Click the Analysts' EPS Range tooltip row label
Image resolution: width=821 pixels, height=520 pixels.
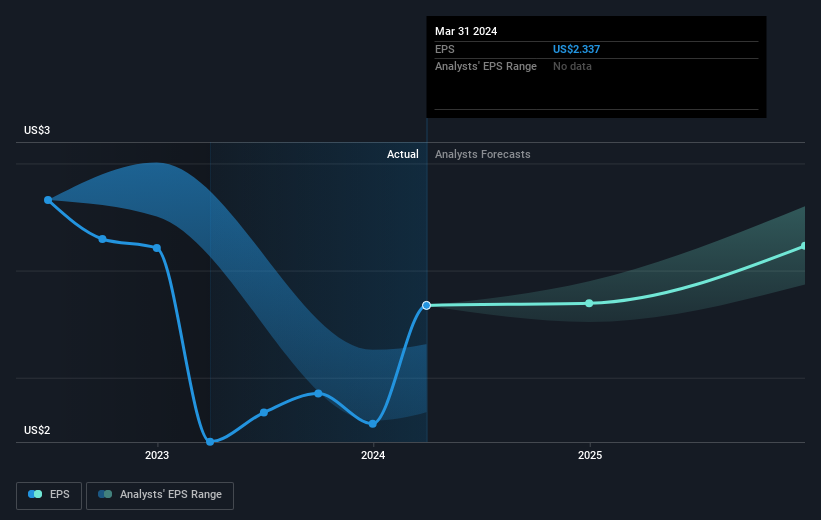[x=486, y=67]
